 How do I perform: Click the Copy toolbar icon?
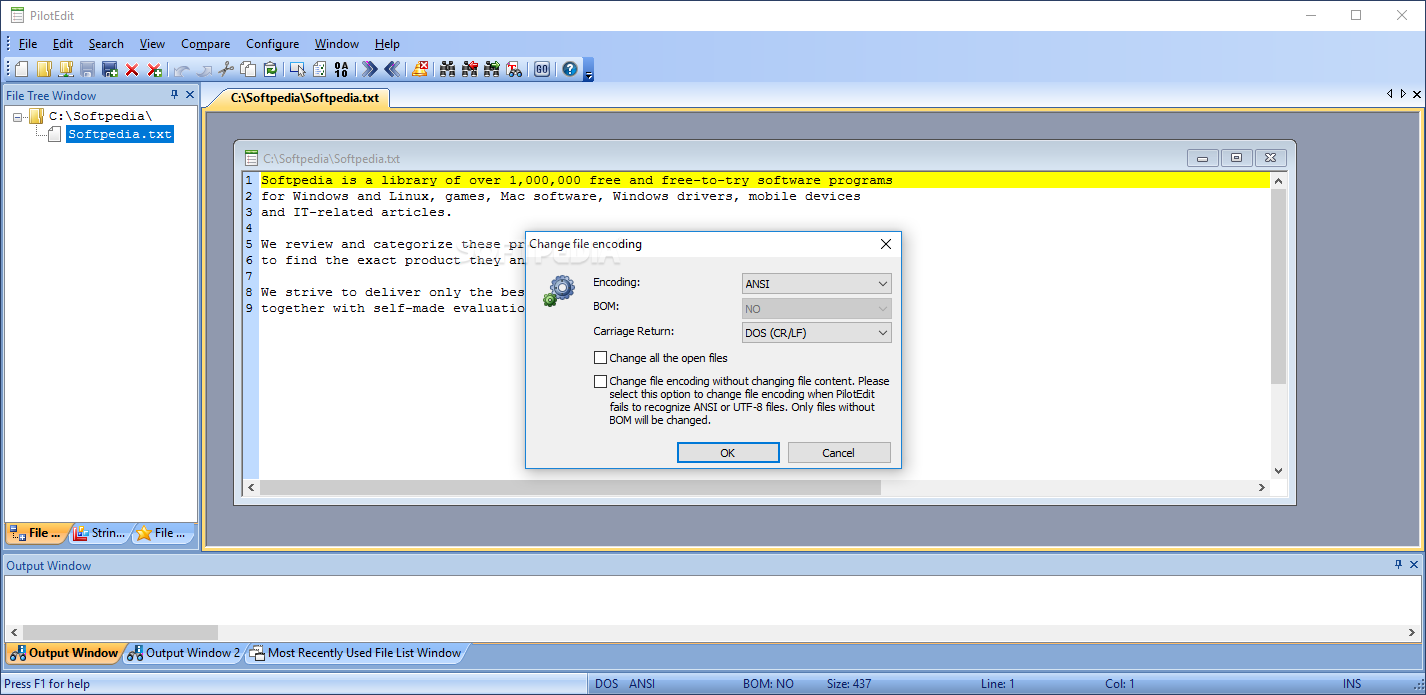point(248,69)
